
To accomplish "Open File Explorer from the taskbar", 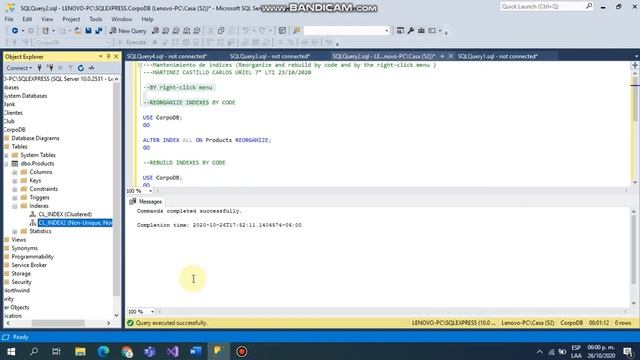I will [80, 351].
